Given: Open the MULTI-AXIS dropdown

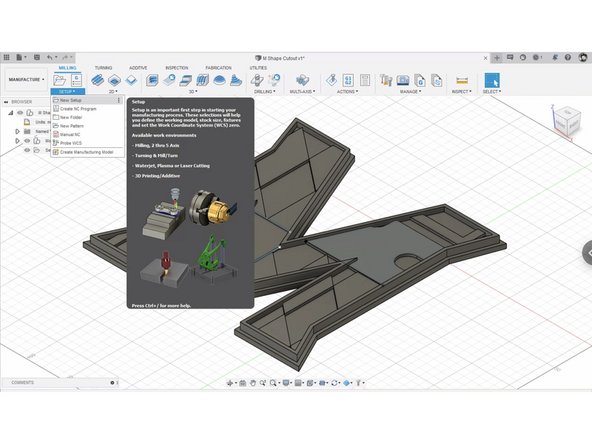Looking at the screenshot, I should 302,91.
